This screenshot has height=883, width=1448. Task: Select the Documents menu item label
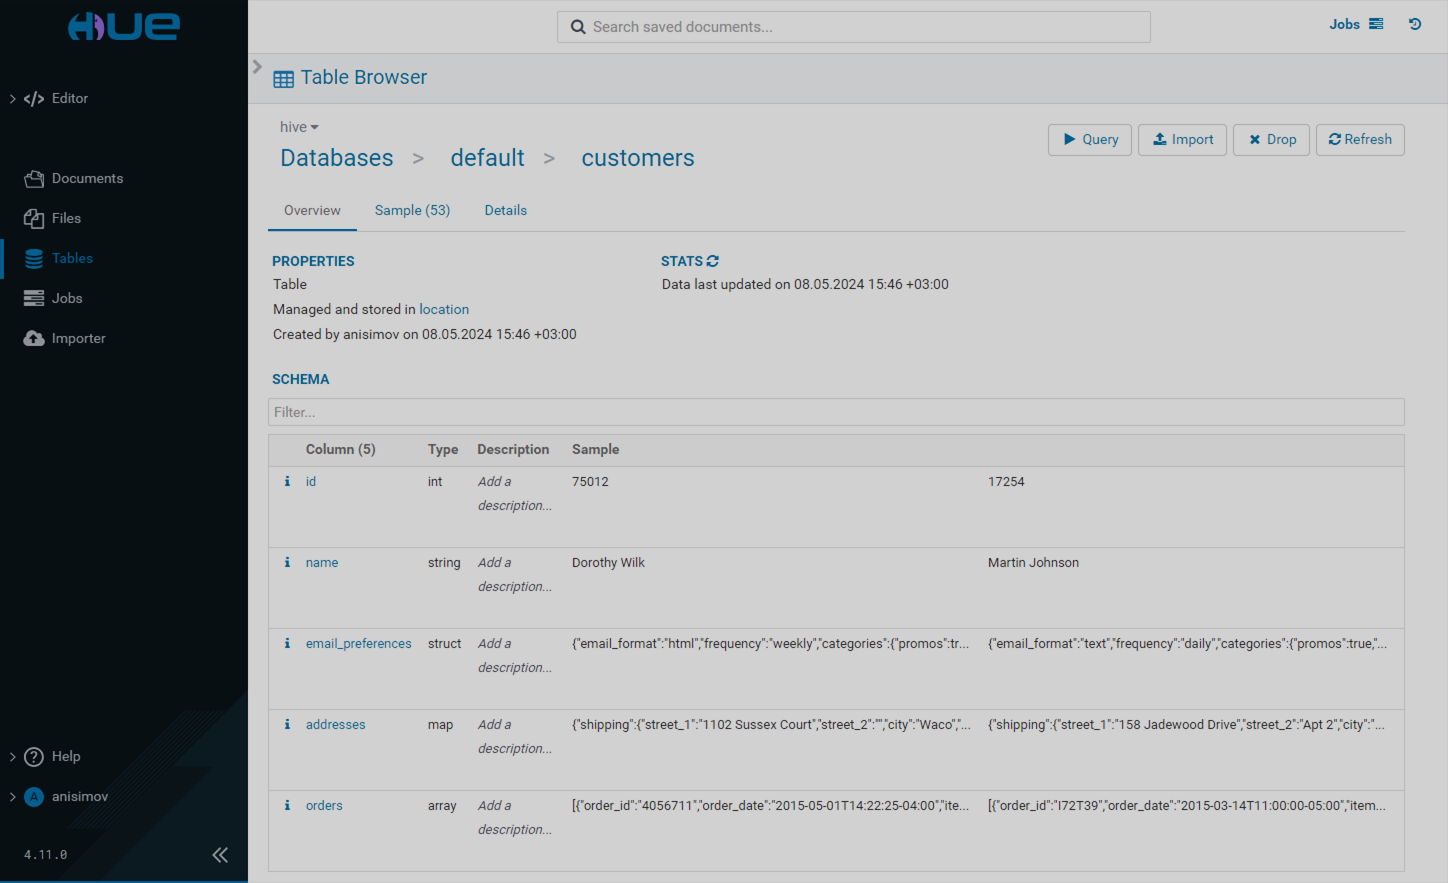pos(87,178)
